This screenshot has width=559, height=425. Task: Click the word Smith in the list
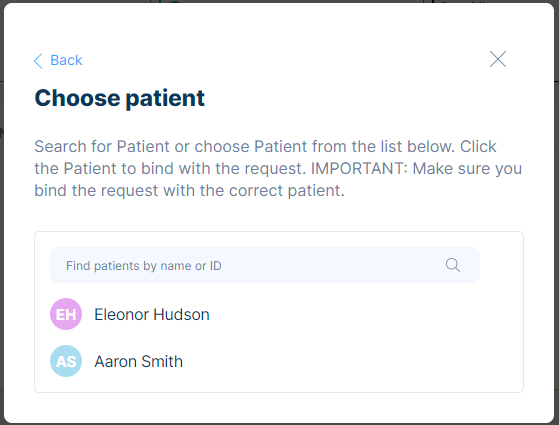click(x=162, y=362)
